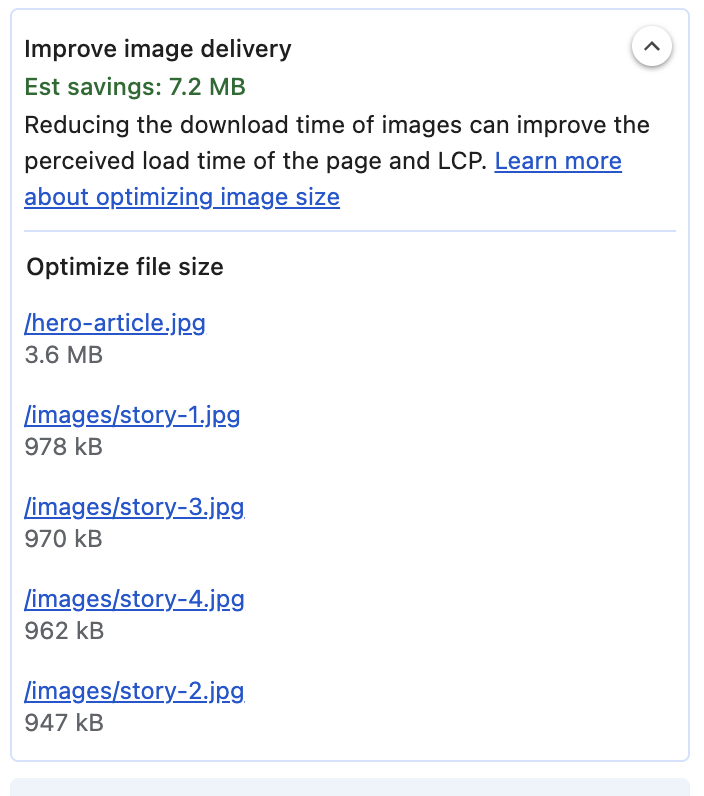This screenshot has height=796, width=704.
Task: Click the Est savings: 7.2 MB text
Action: click(x=135, y=87)
